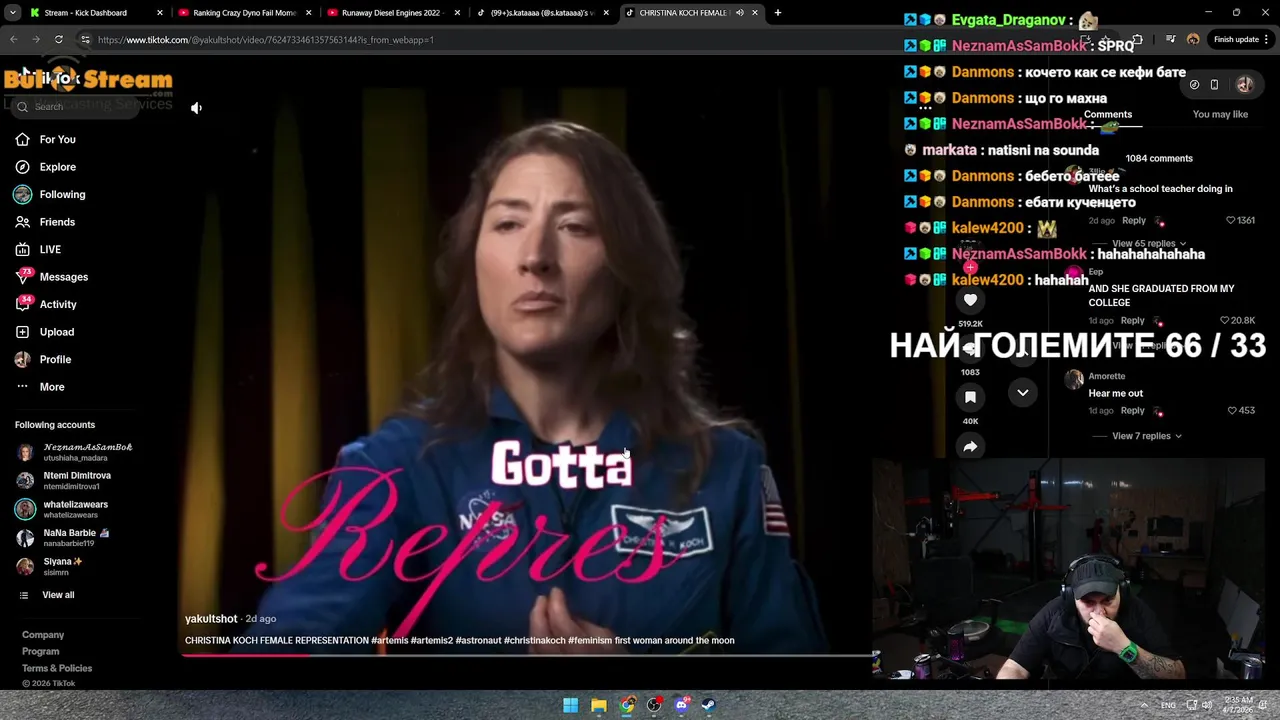
Task: Like the comment with 1361 likes
Action: 1240,220
